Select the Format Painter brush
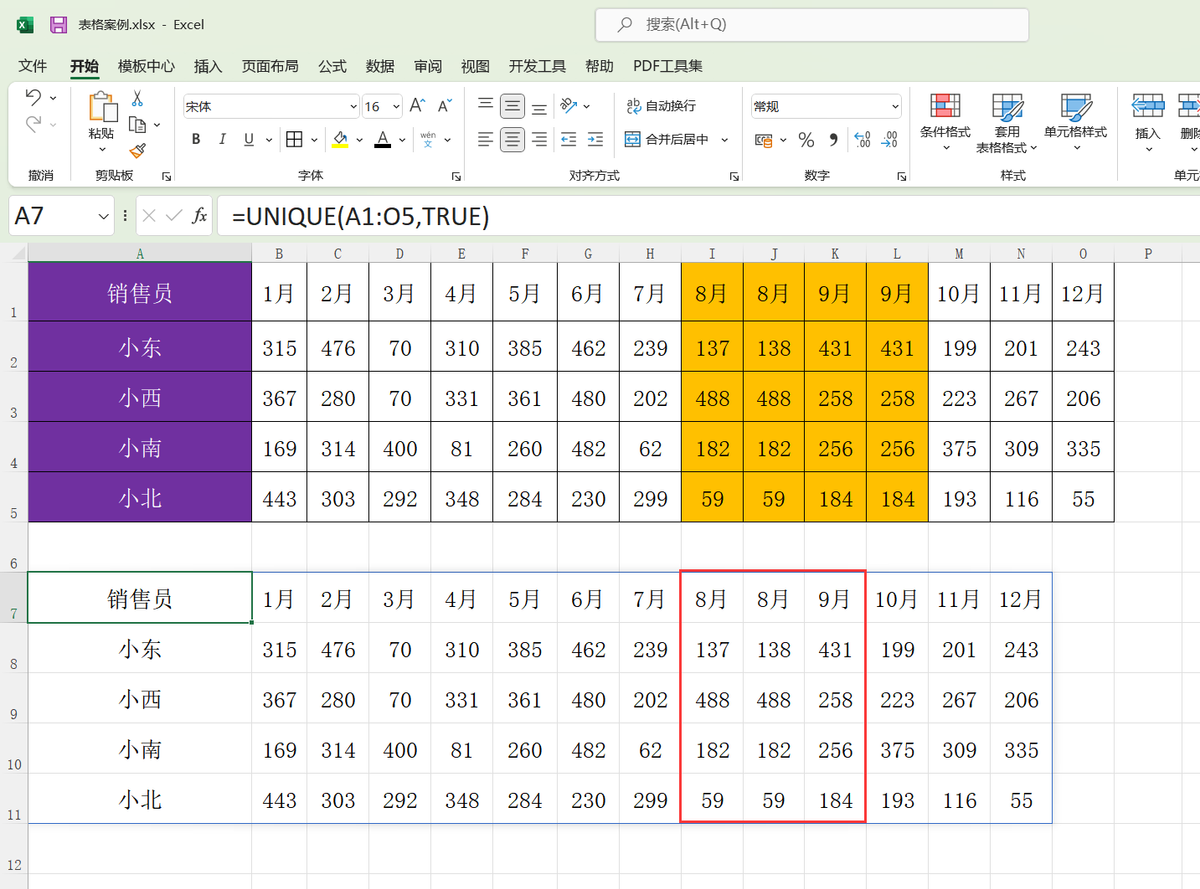Image resolution: width=1200 pixels, height=889 pixels. [x=137, y=151]
